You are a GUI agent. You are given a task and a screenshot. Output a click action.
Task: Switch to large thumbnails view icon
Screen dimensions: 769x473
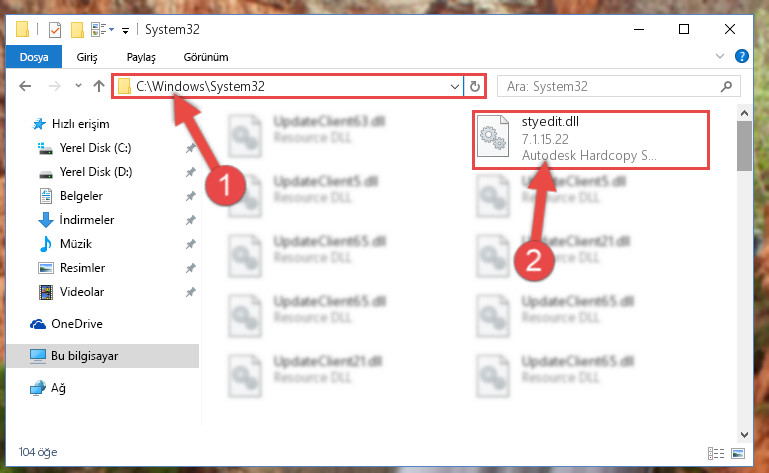point(738,453)
